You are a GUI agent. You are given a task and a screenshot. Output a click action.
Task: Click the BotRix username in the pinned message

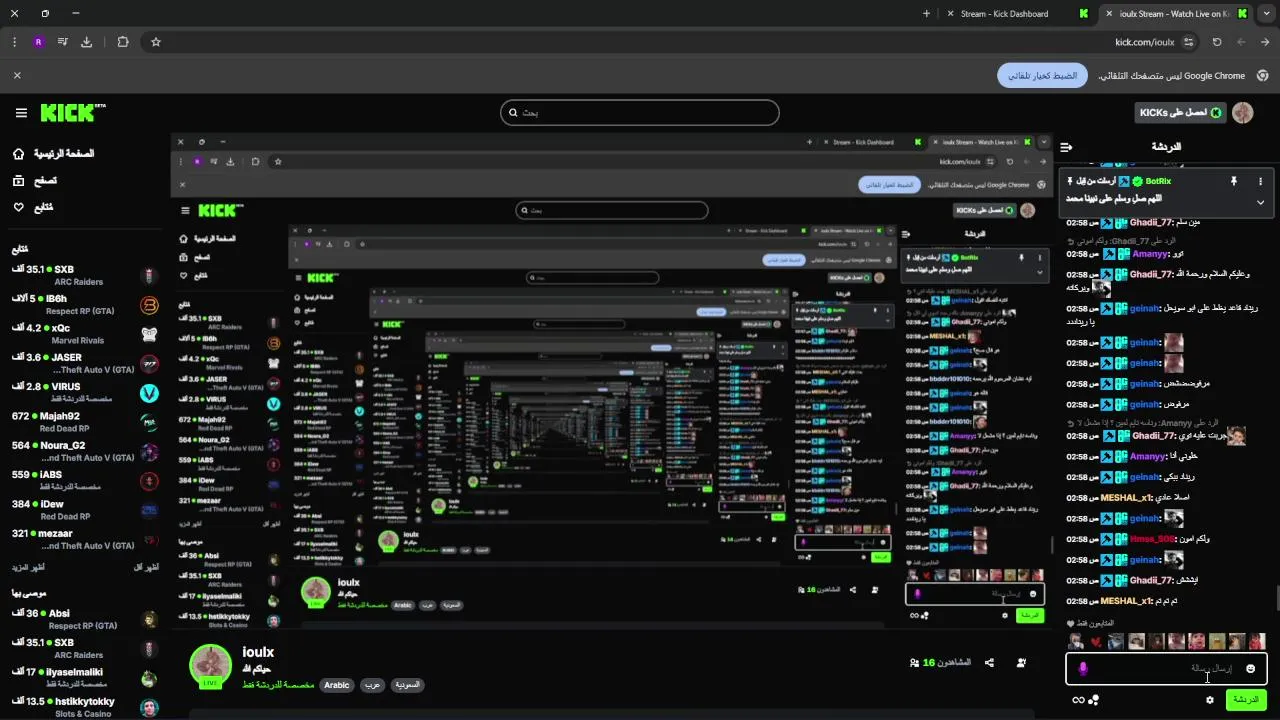1158,181
